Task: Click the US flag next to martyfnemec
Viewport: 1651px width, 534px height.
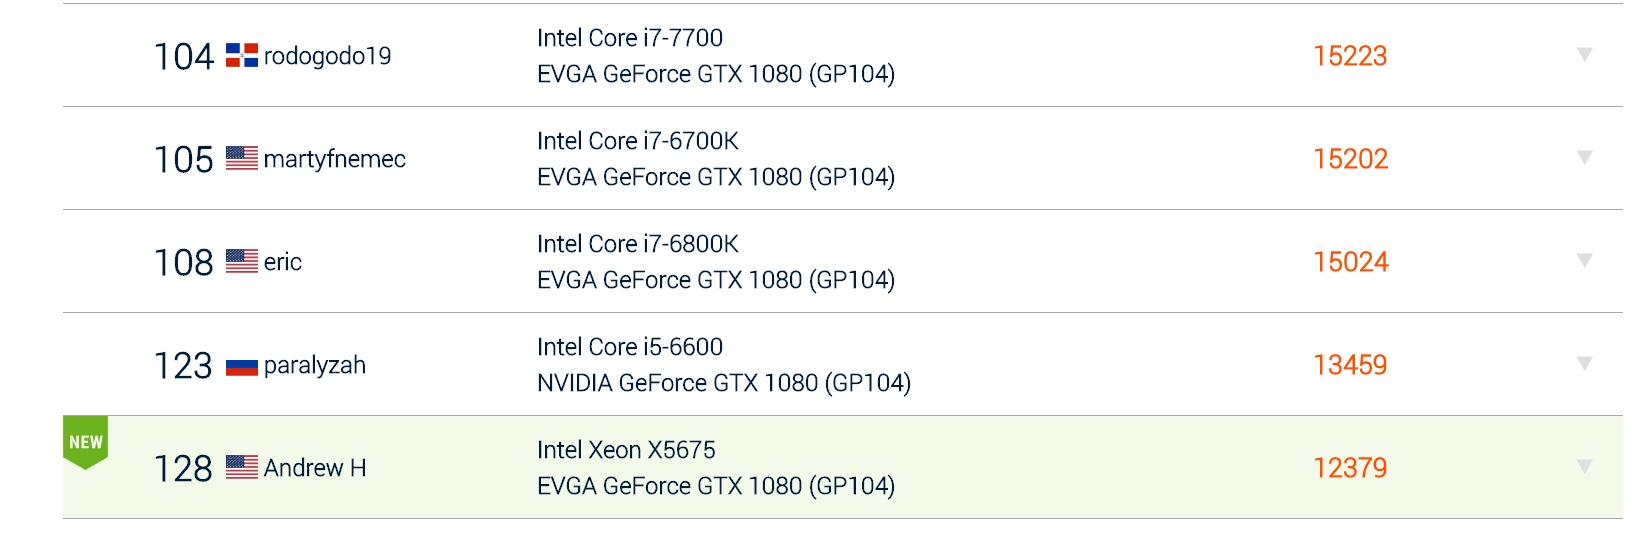Action: 242,158
